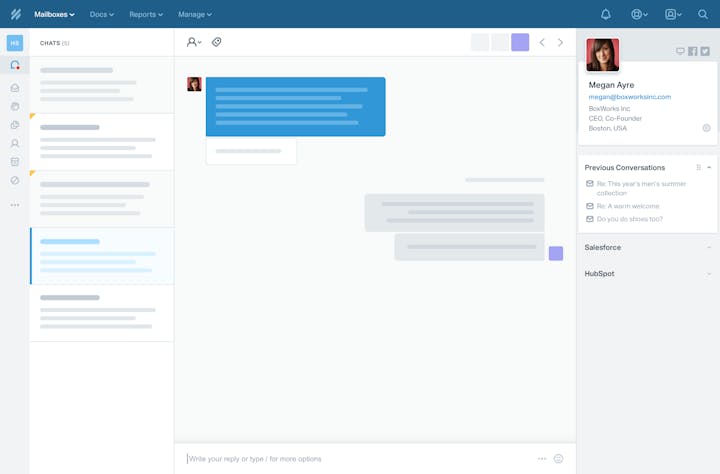Open the Facebook profile icon
This screenshot has height=474, width=720.
(x=692, y=51)
